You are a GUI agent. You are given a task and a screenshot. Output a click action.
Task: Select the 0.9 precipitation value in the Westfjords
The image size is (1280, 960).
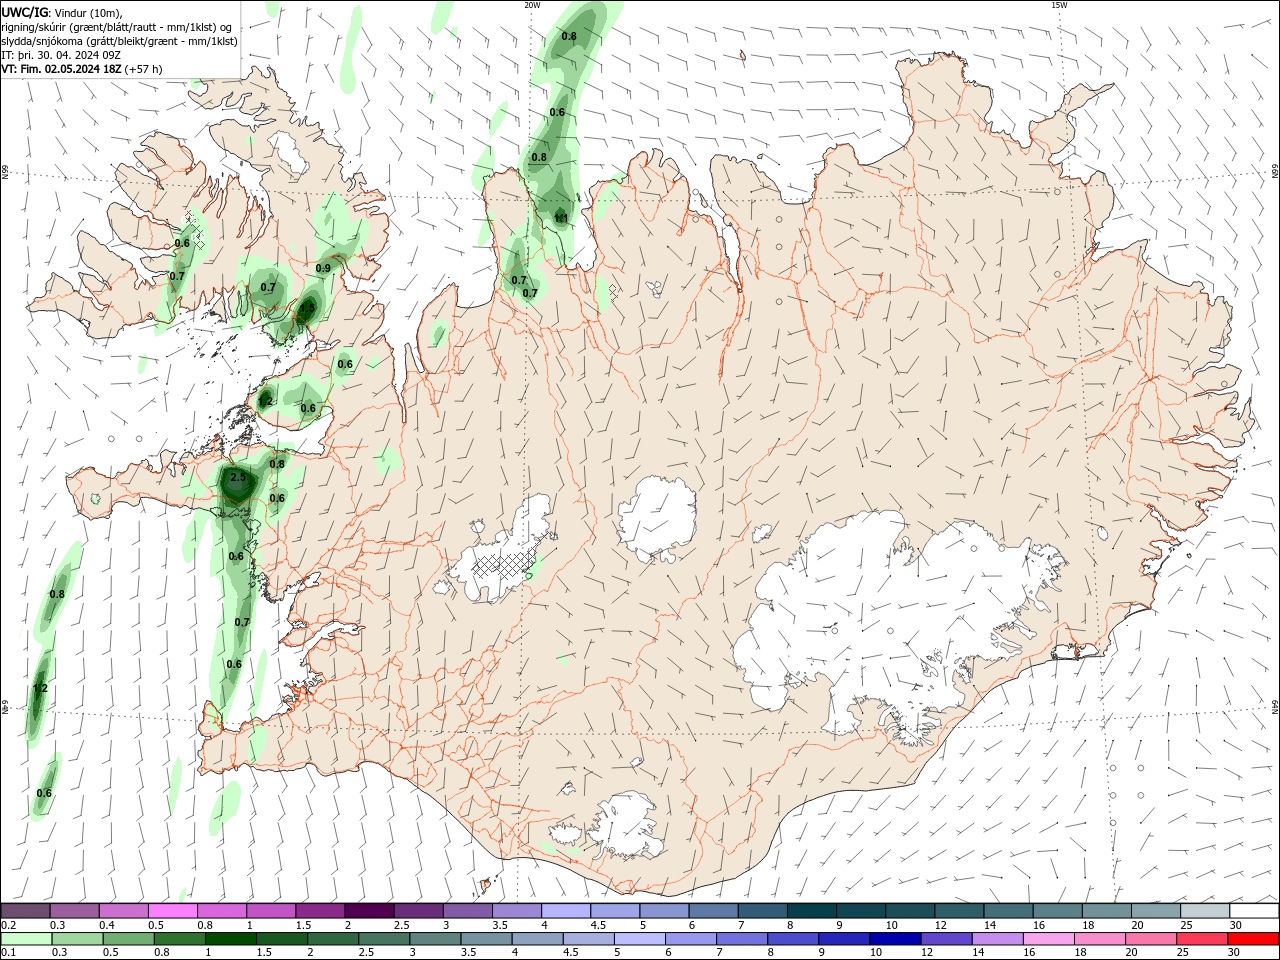pos(323,268)
